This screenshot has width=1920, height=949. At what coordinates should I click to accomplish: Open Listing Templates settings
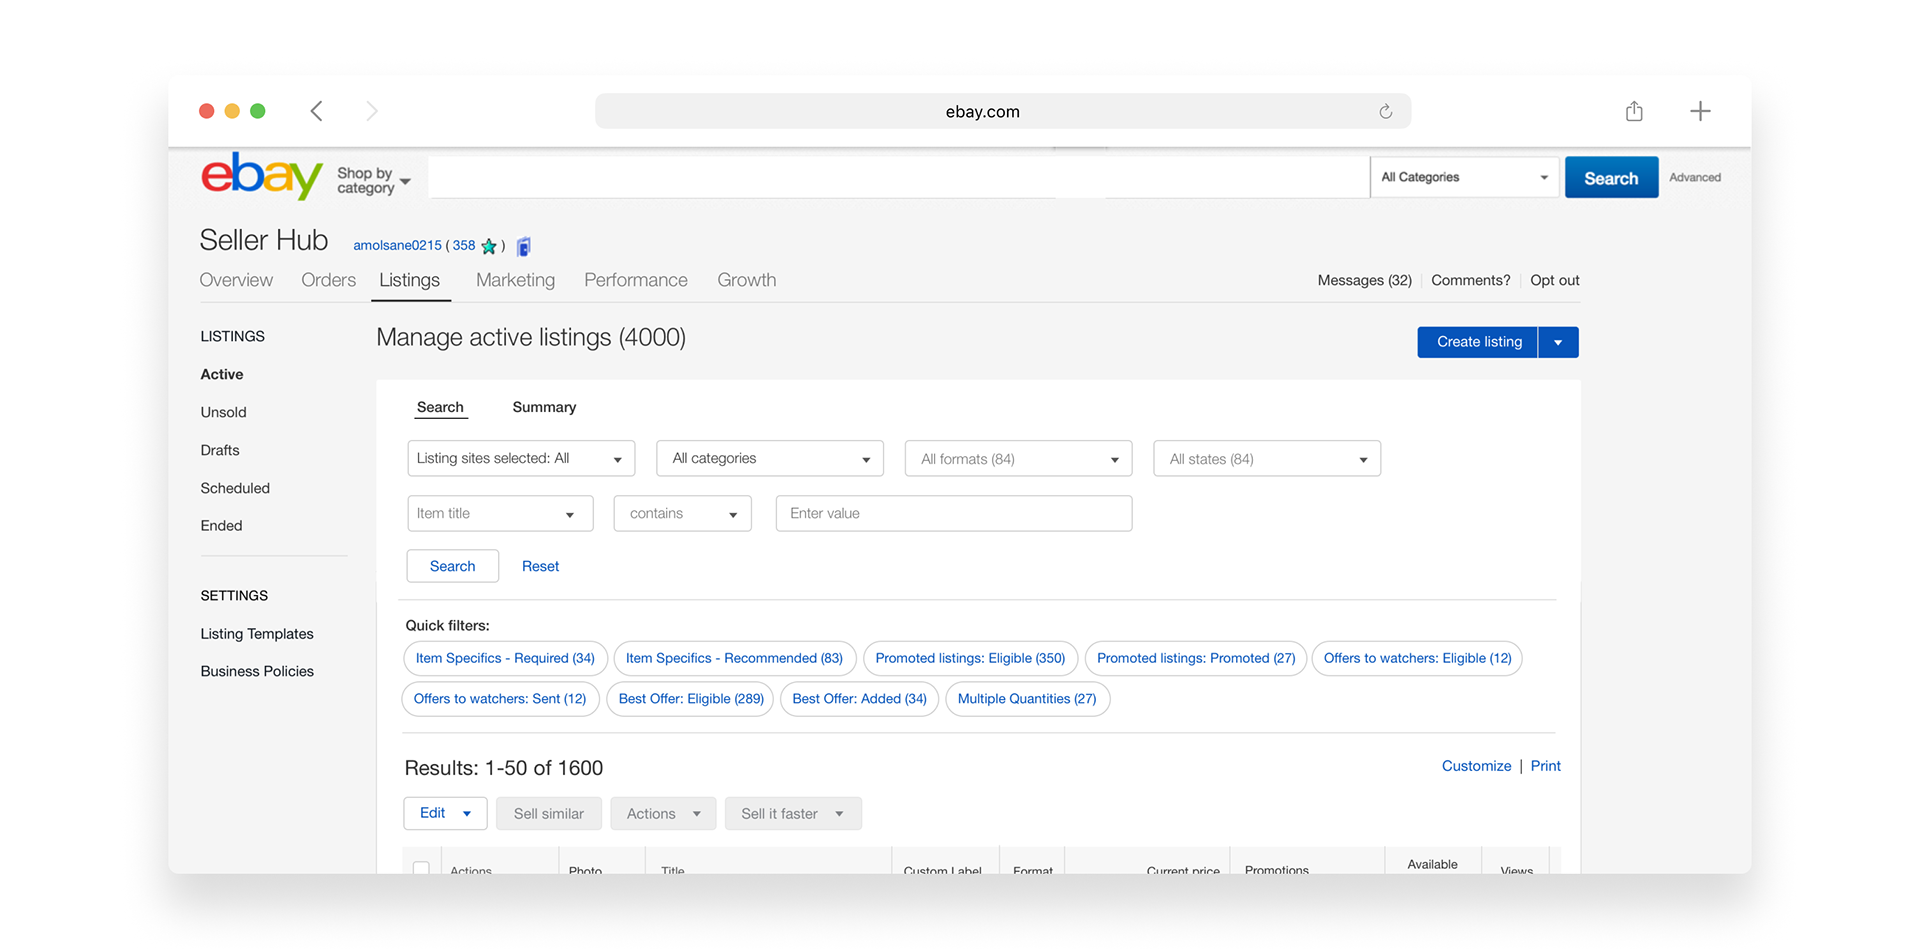[x=257, y=634]
